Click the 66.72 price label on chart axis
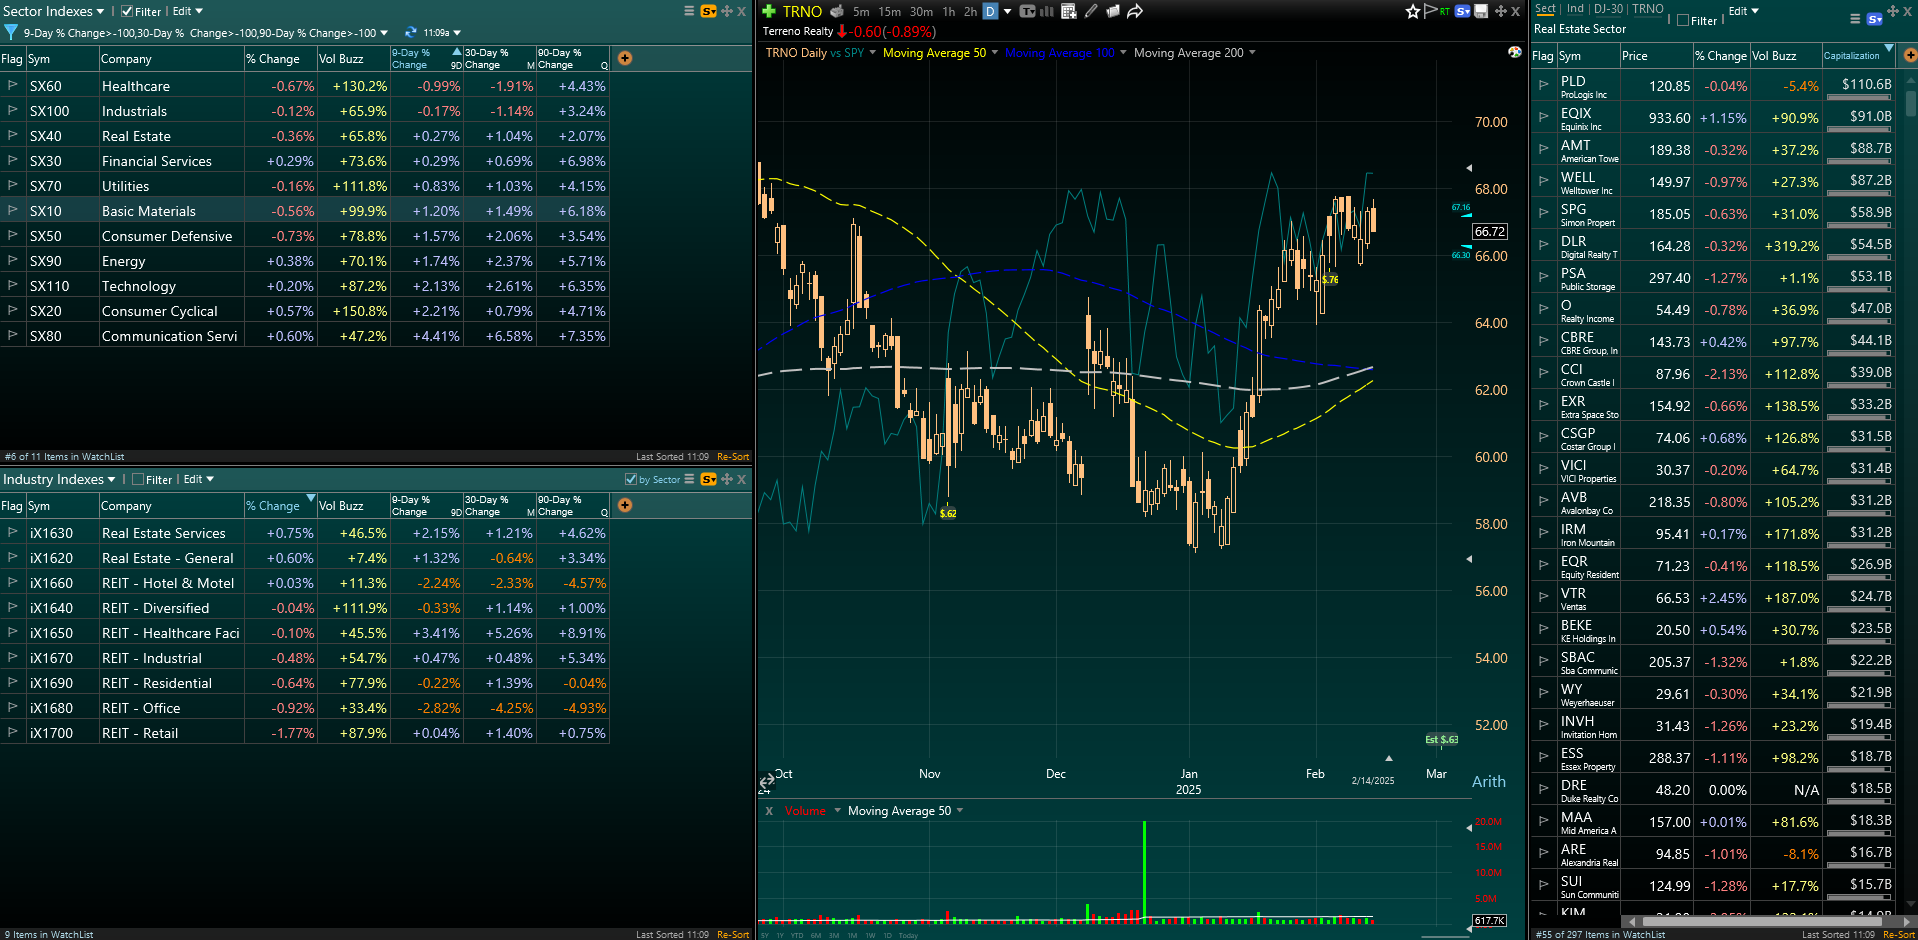 1489,231
